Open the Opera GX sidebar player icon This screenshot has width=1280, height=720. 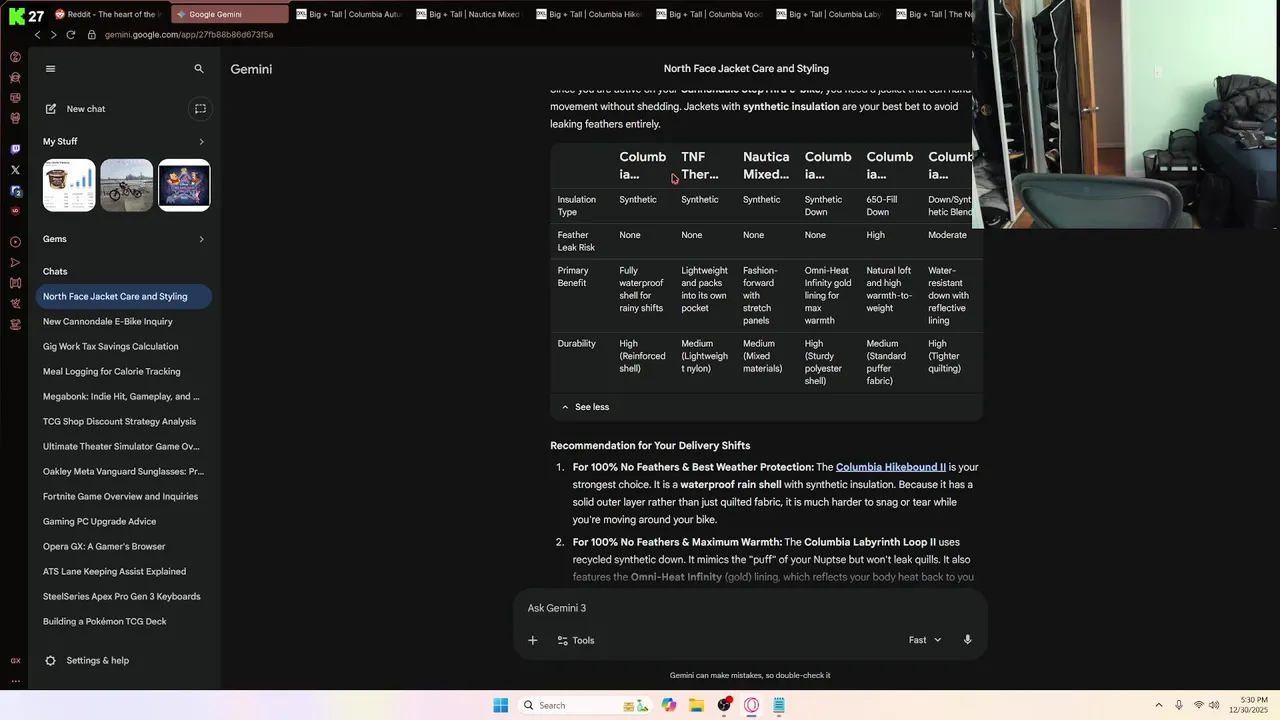[15, 242]
